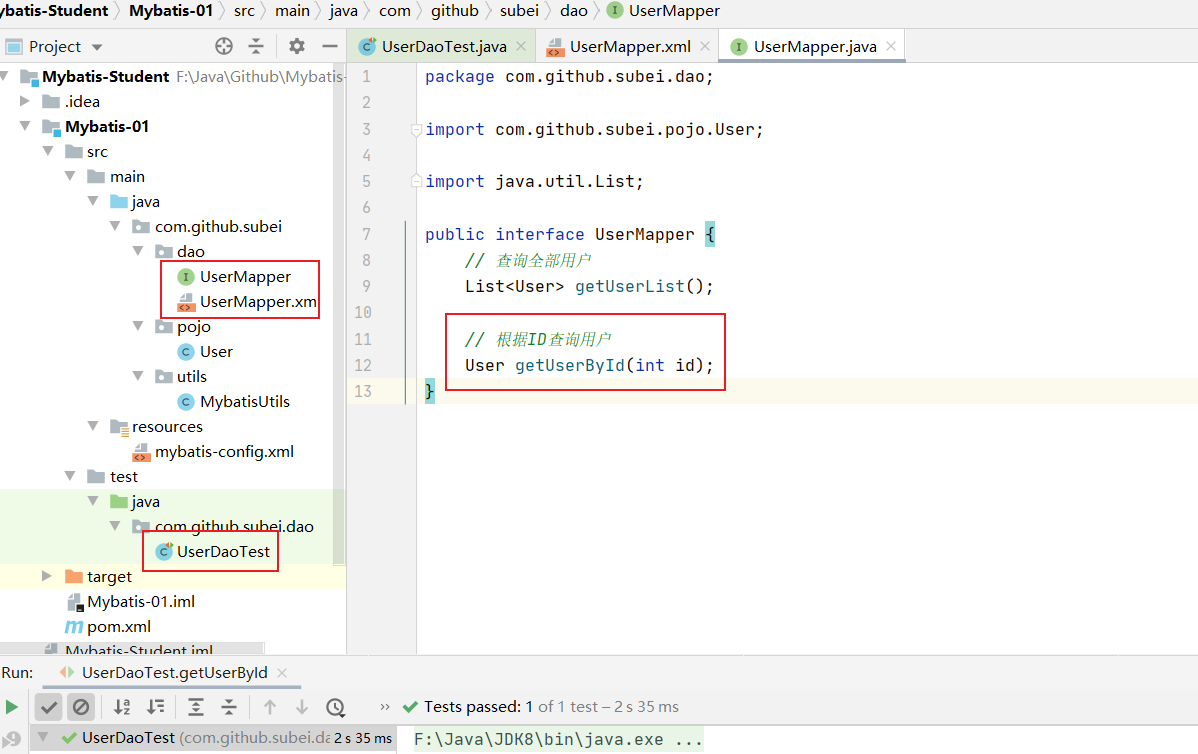Image resolution: width=1198 pixels, height=754 pixels.
Task: Open pom.xml in project tree
Action: (118, 626)
